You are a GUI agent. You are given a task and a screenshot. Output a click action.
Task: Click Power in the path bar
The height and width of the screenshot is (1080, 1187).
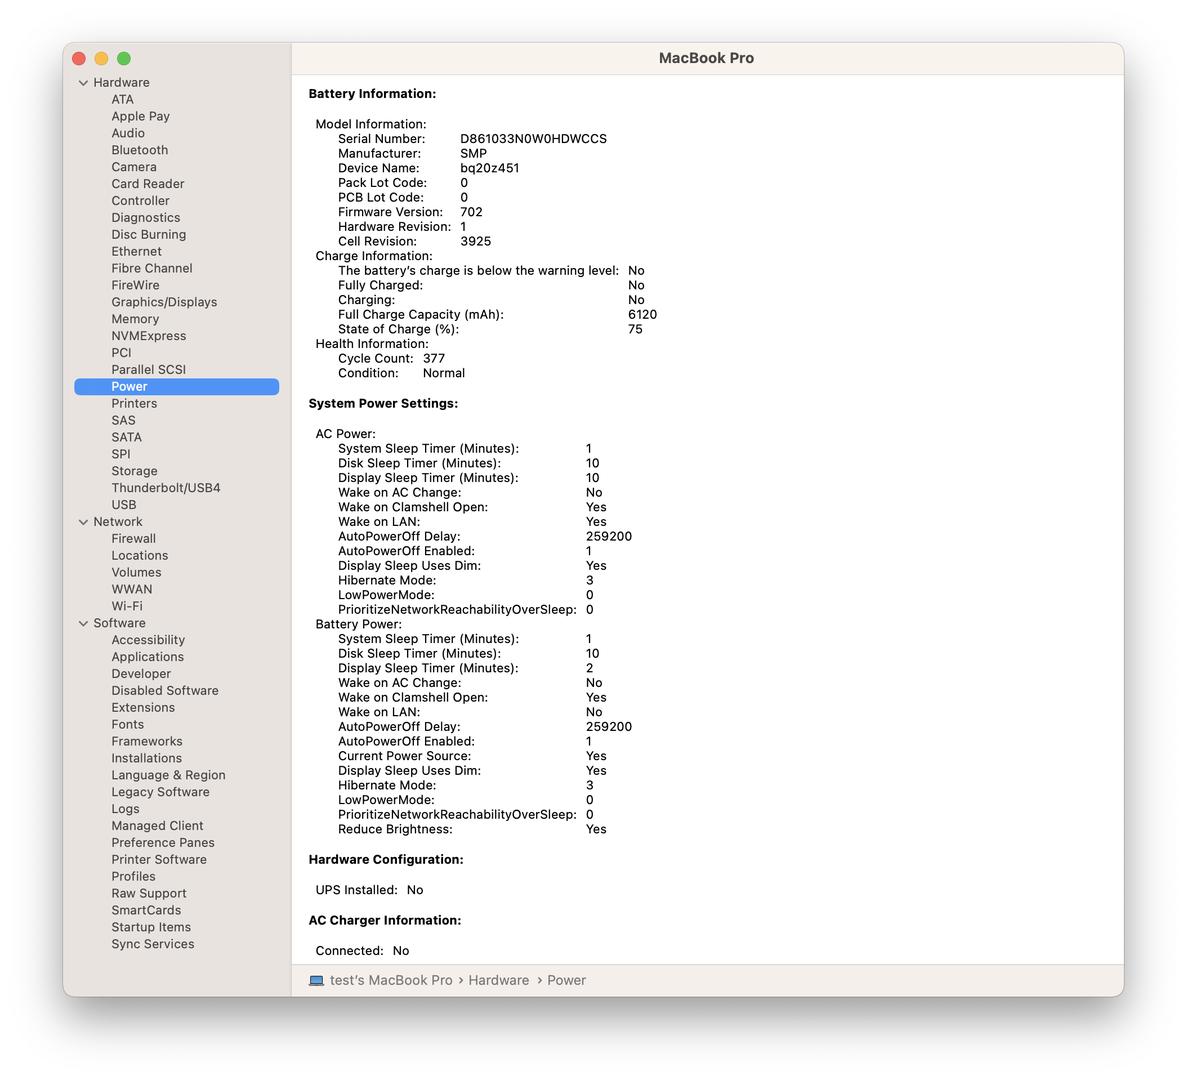[x=567, y=981]
